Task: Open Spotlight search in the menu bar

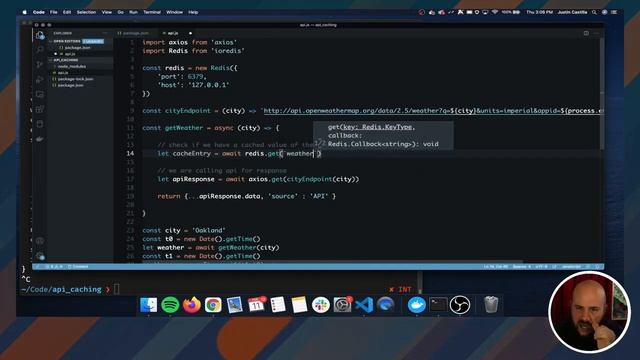Action: pyautogui.click(x=594, y=12)
